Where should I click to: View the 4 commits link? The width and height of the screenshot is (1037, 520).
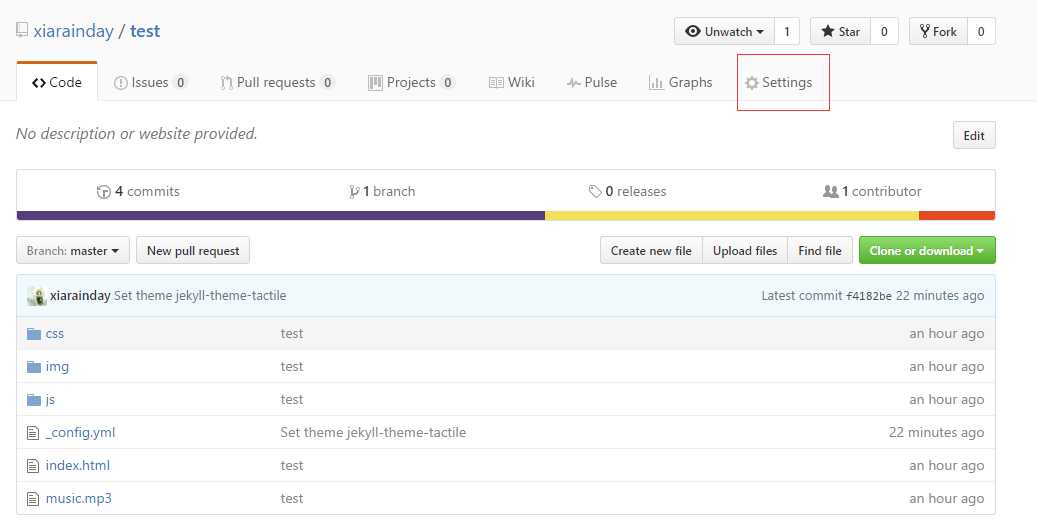tap(138, 191)
